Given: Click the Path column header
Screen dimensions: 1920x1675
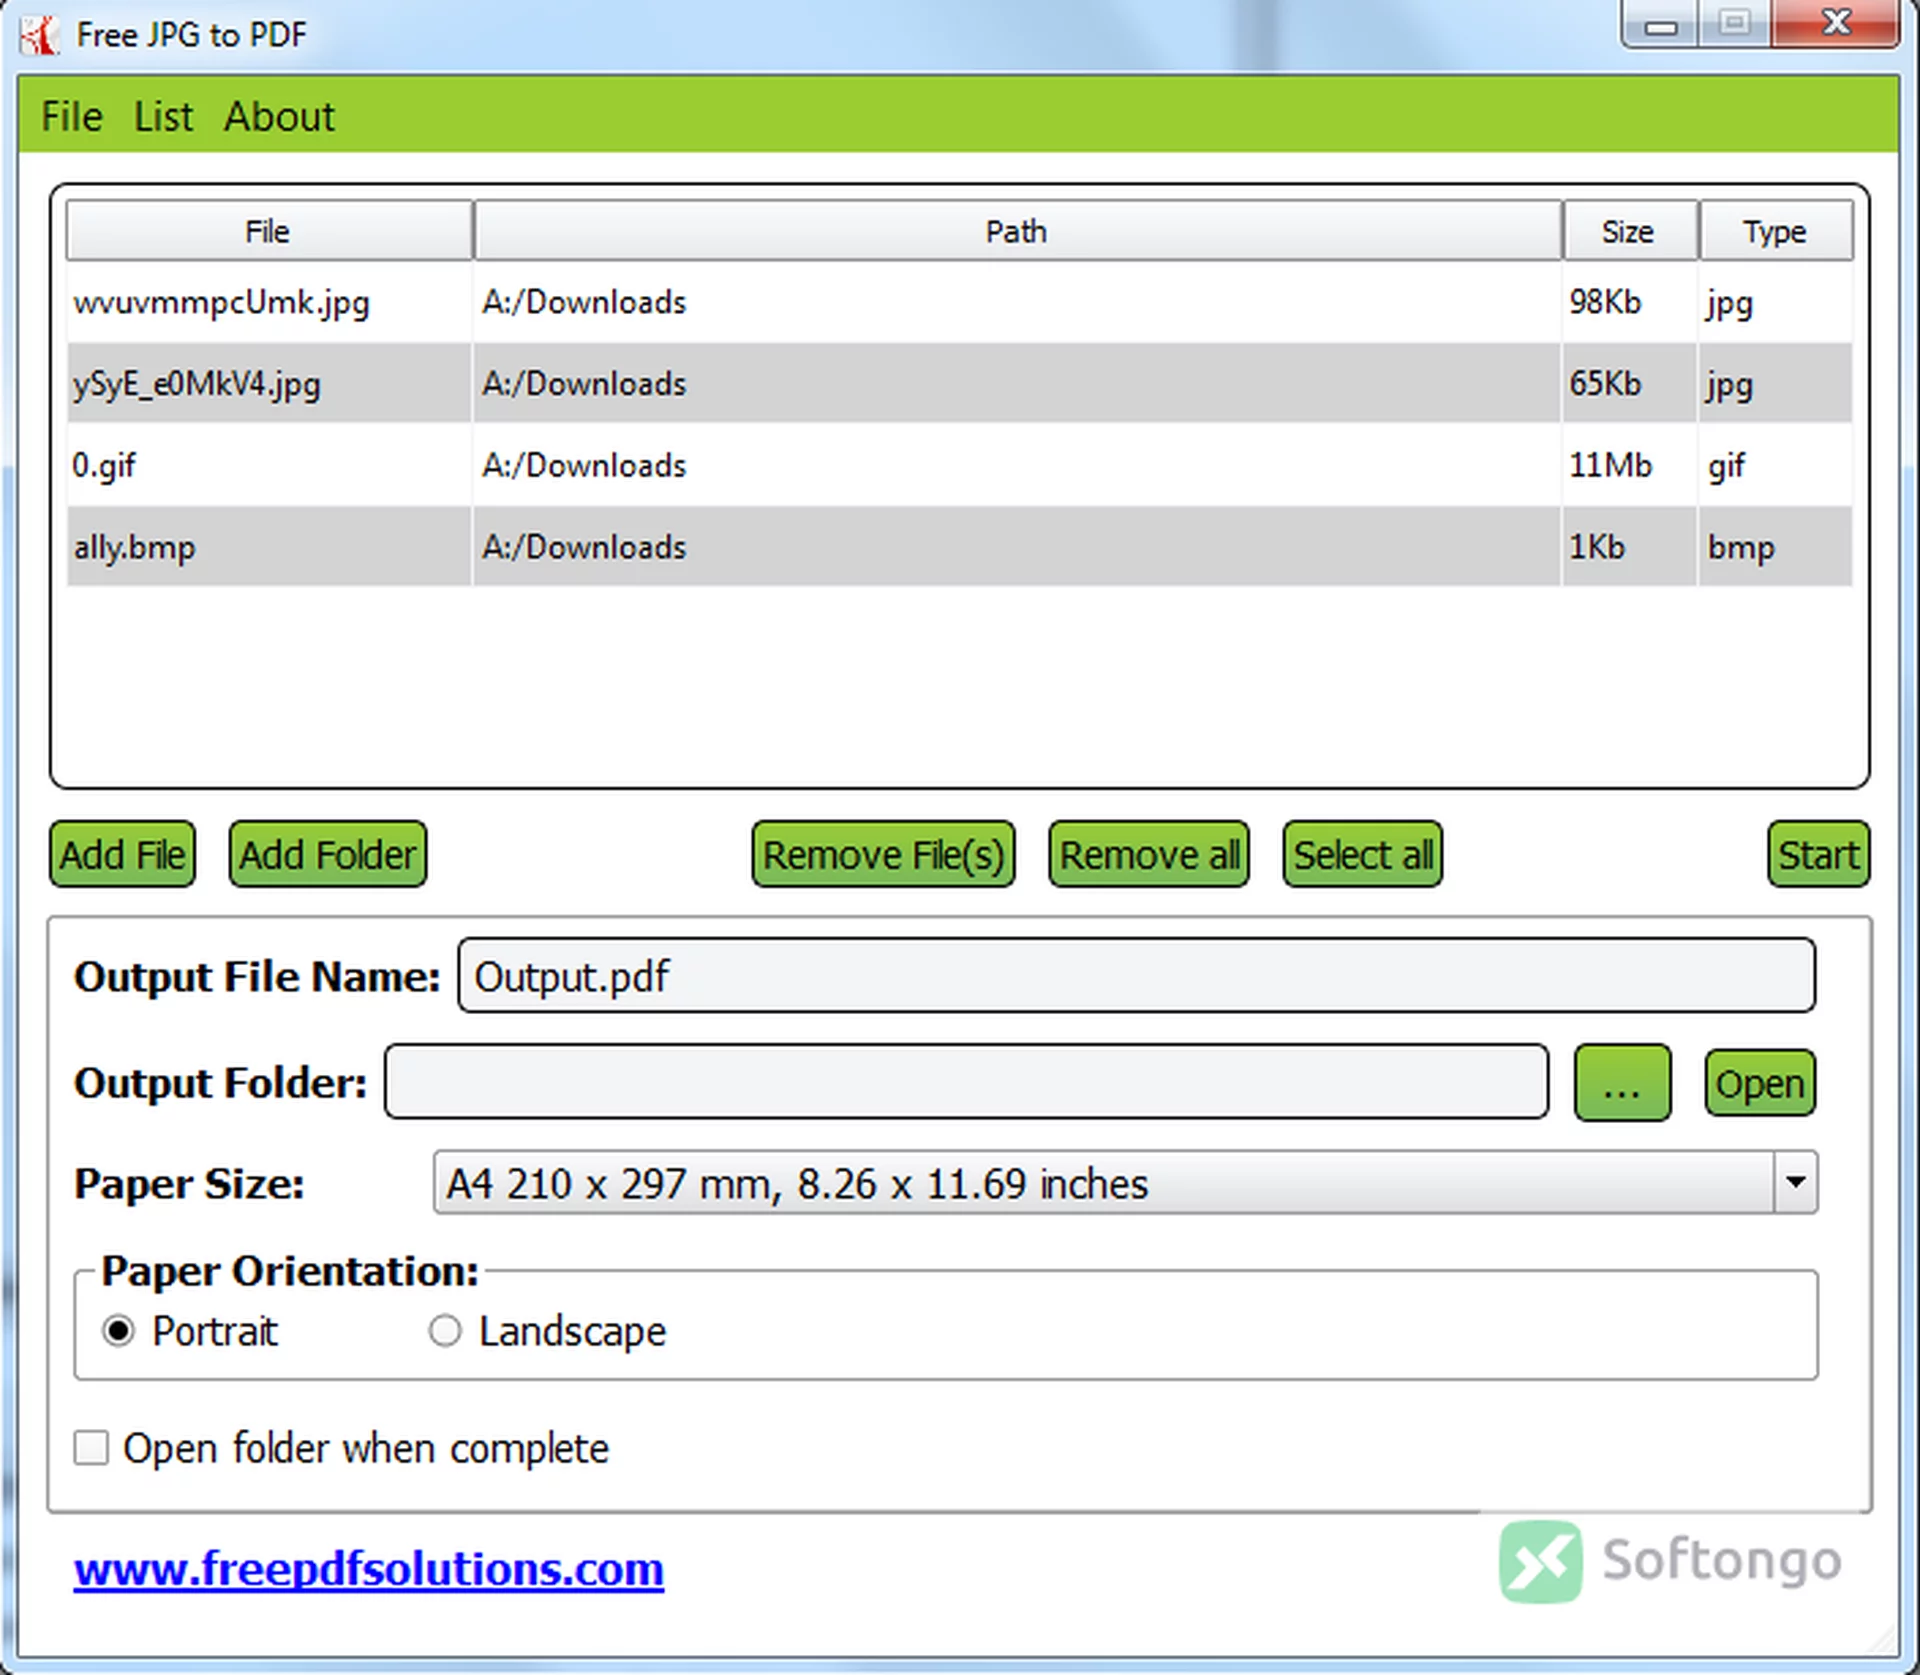Looking at the screenshot, I should pos(1017,231).
